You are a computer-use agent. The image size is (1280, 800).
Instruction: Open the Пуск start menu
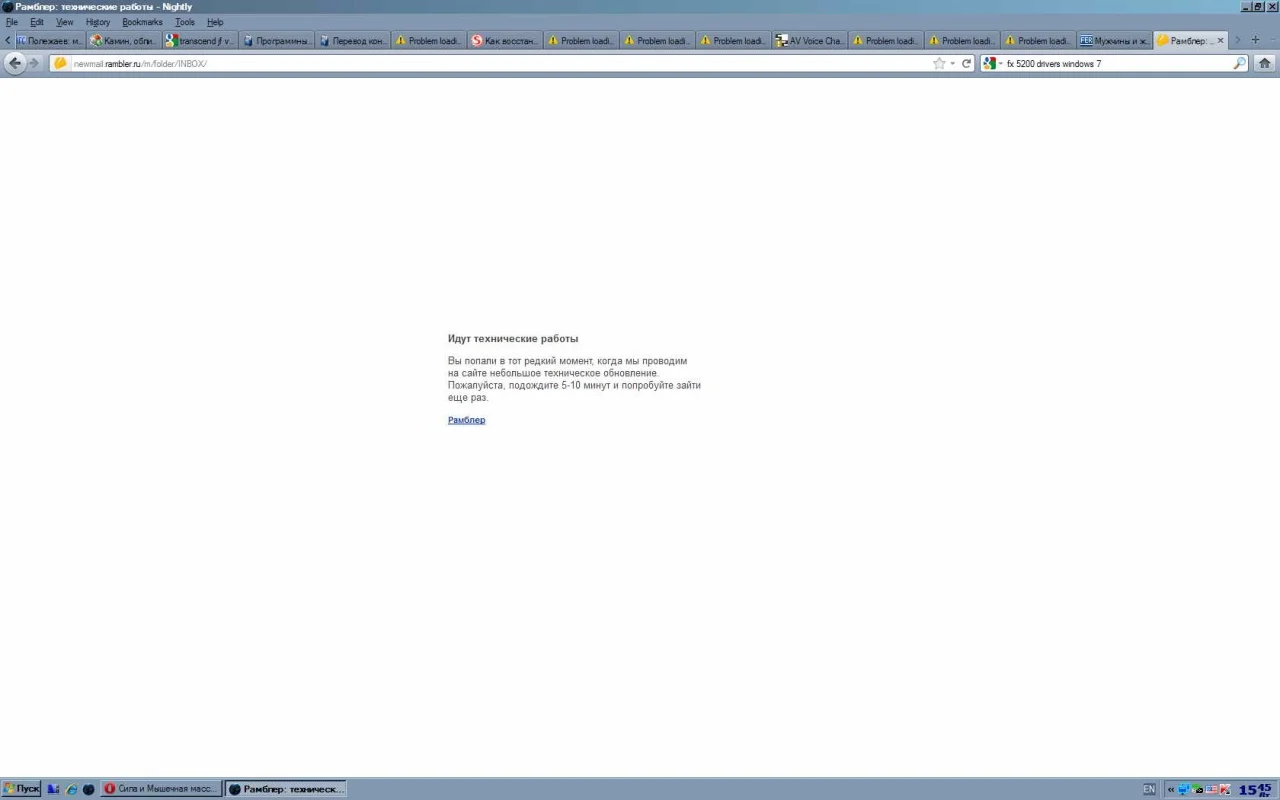point(21,789)
